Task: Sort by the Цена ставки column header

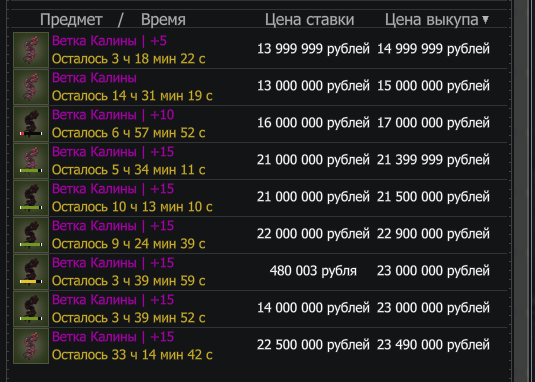Action: click(309, 20)
